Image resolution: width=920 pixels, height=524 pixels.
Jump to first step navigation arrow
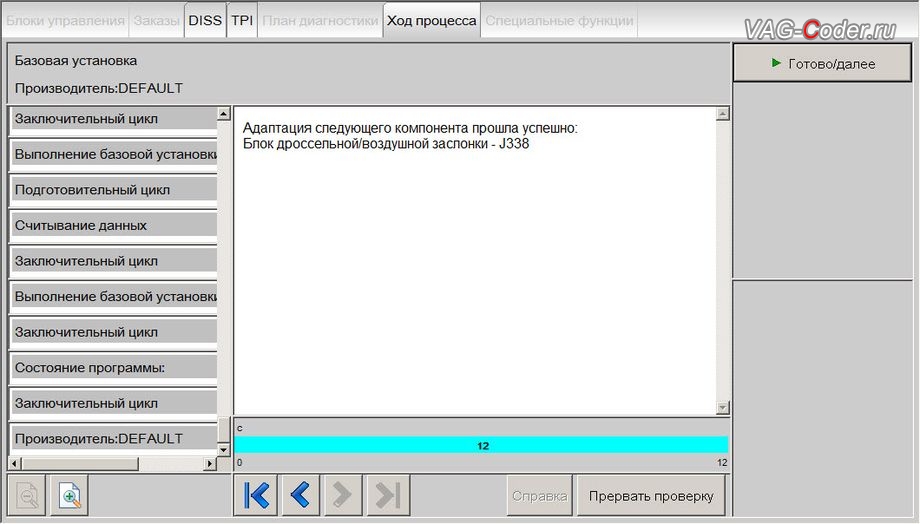tap(256, 495)
